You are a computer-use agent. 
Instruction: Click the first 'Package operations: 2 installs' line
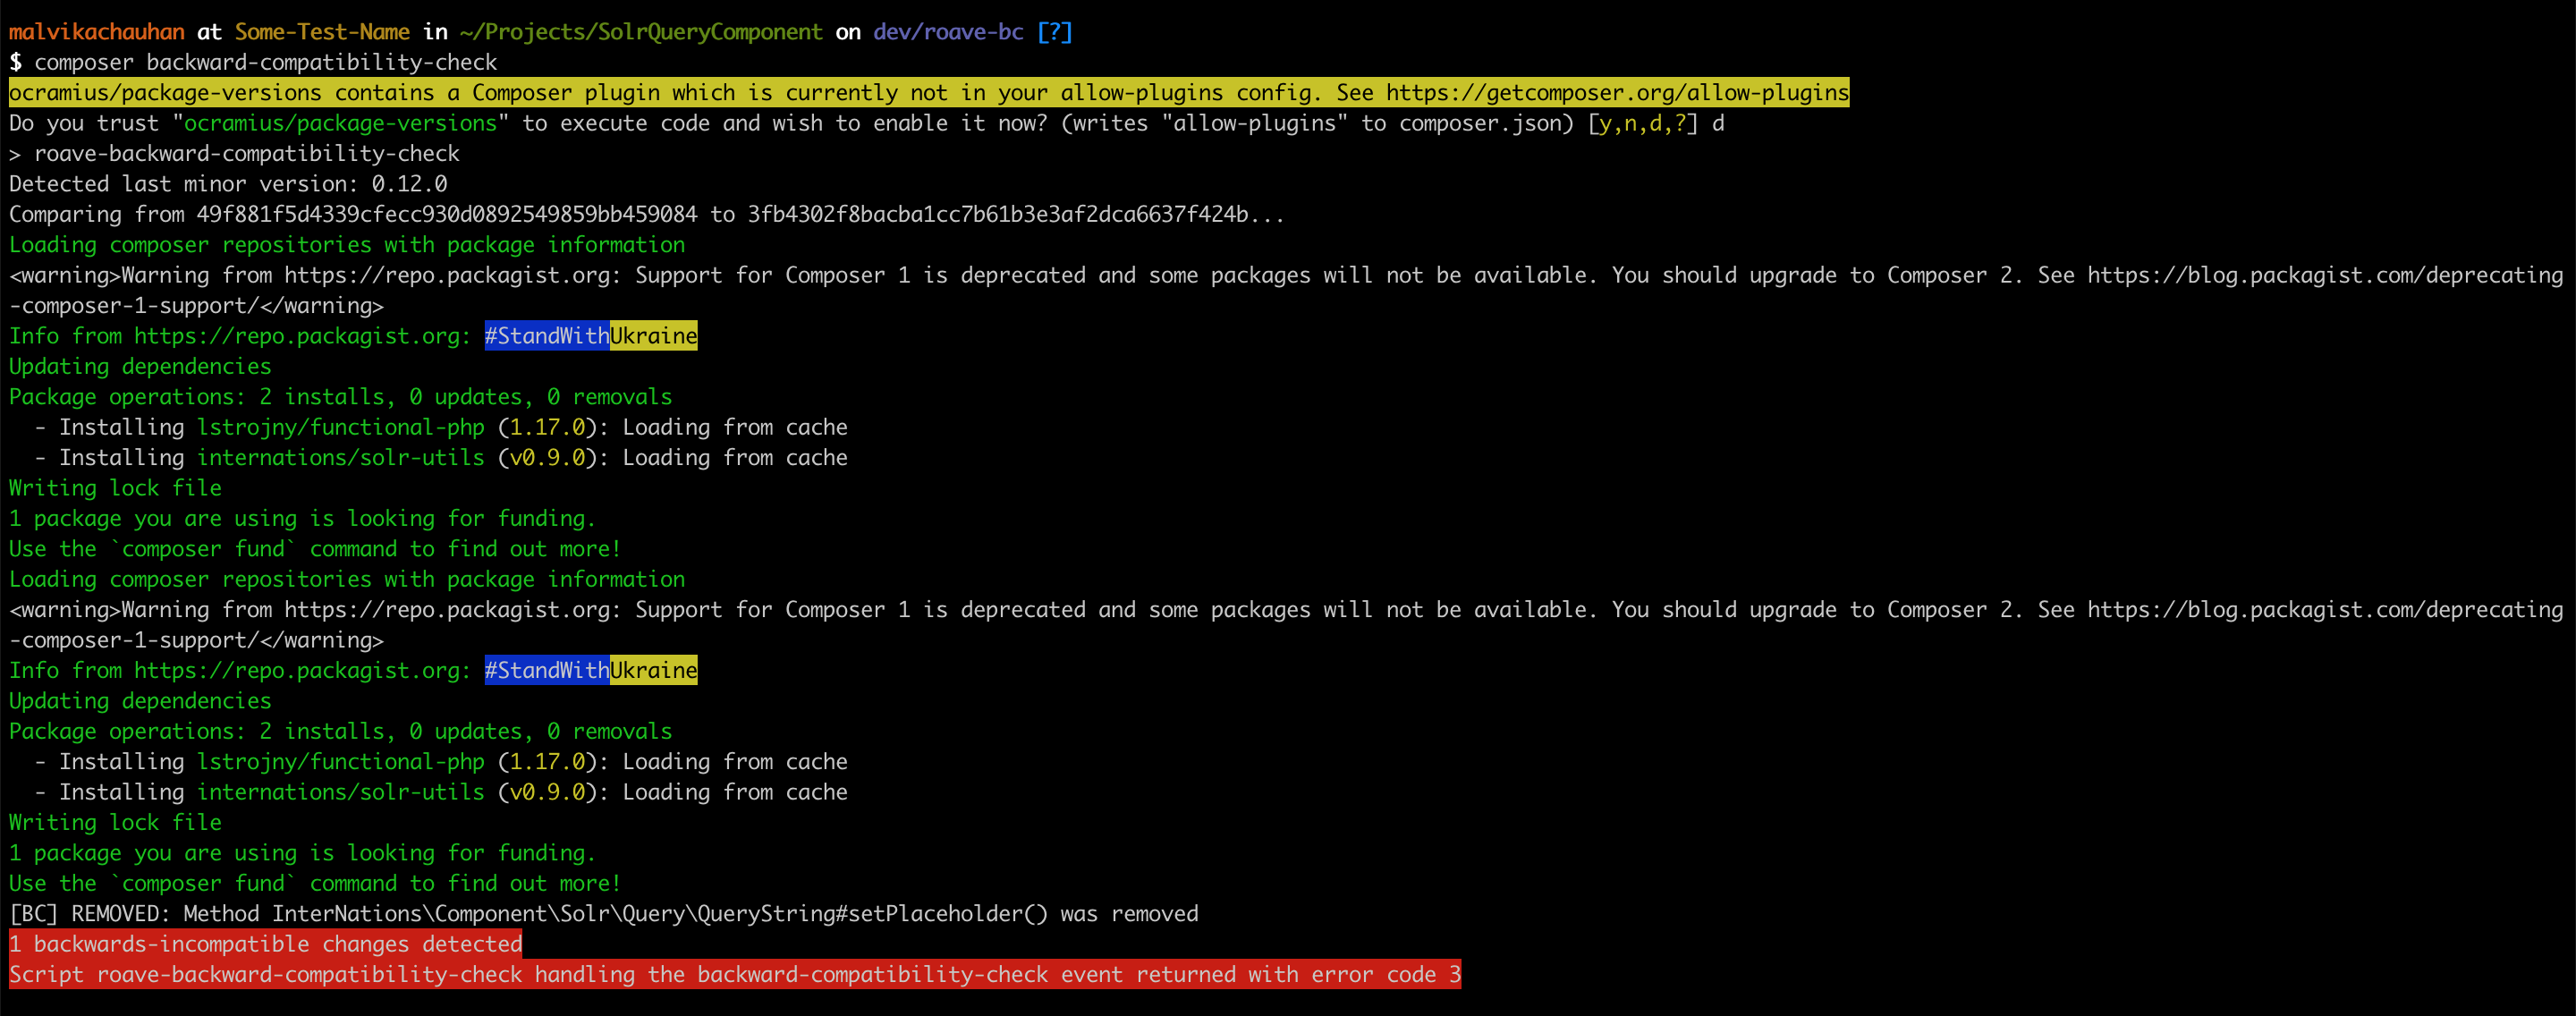(x=341, y=397)
